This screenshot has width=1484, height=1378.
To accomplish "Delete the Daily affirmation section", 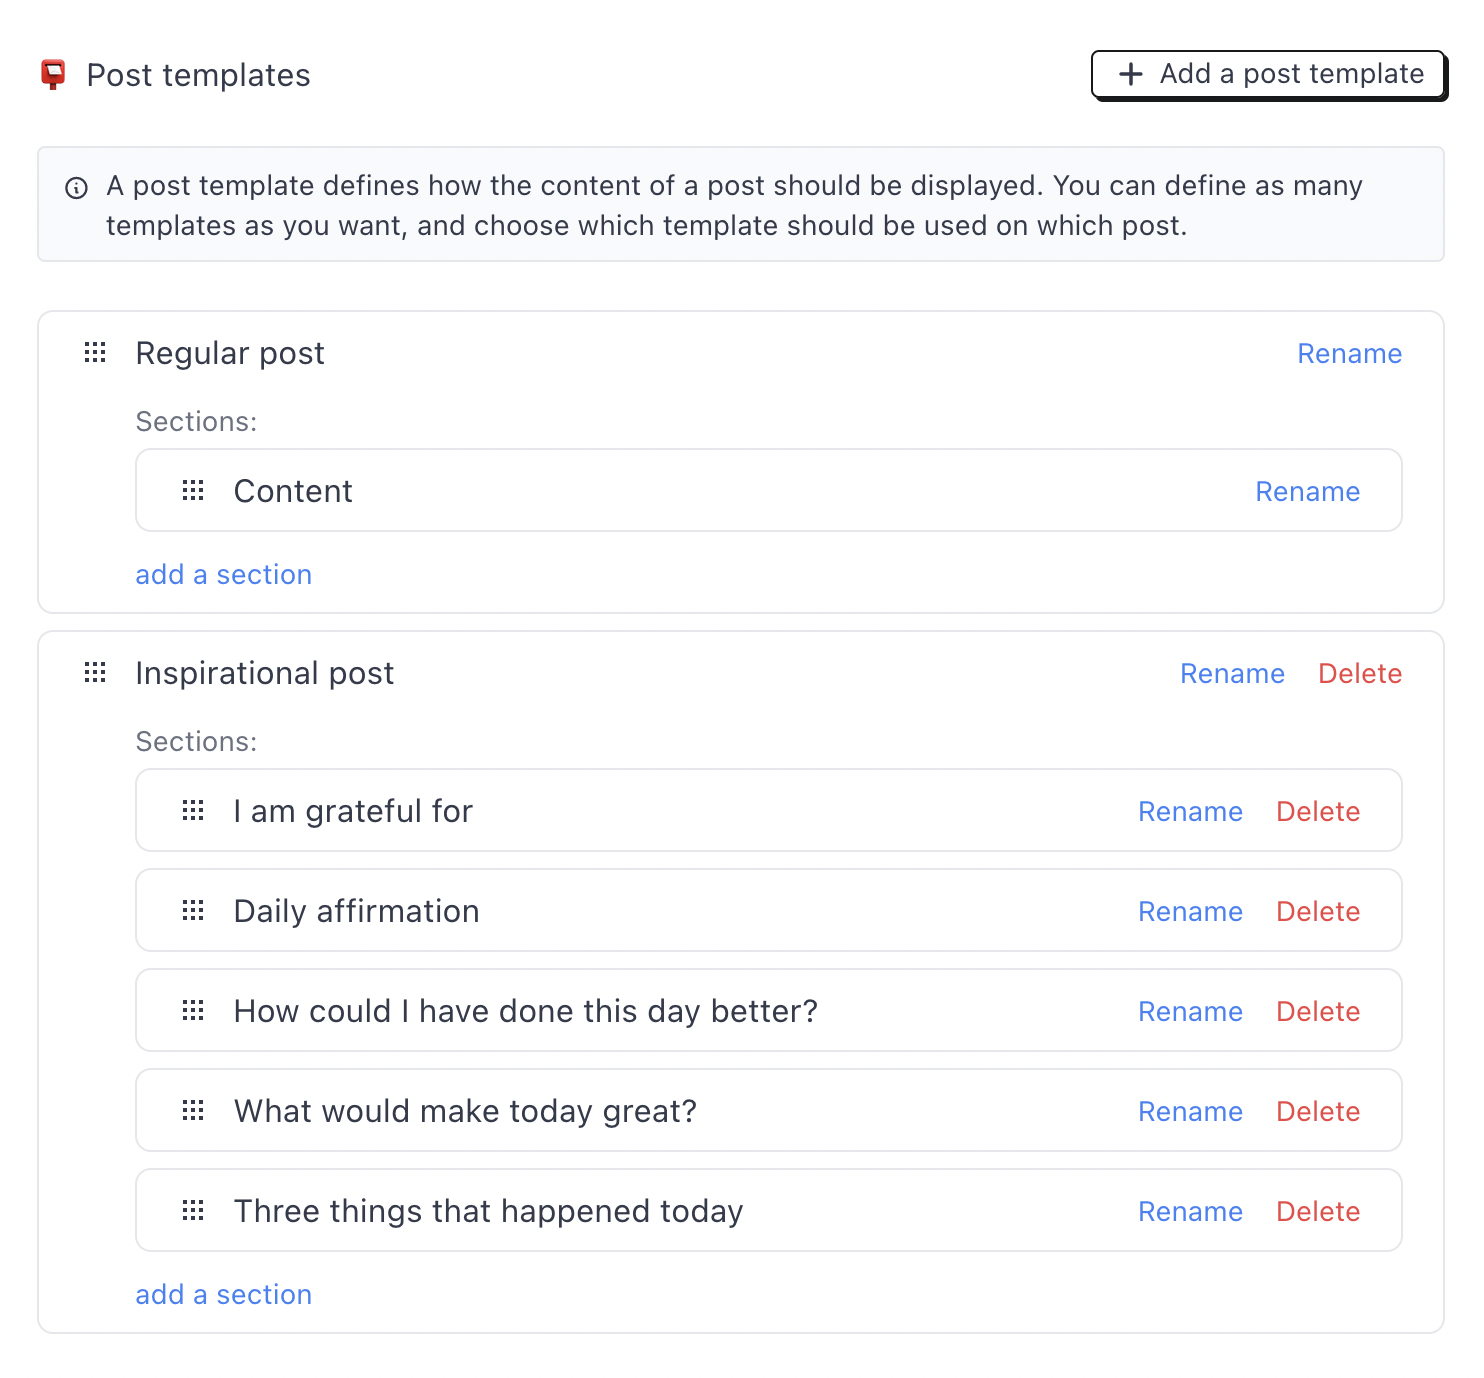I will point(1317,912).
